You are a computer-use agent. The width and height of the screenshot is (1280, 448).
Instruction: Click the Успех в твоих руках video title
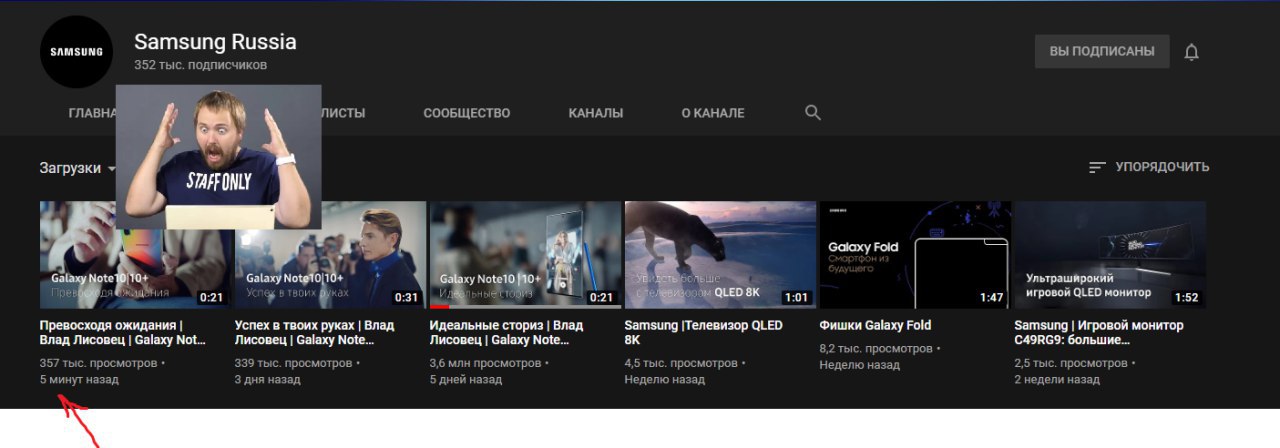point(314,332)
